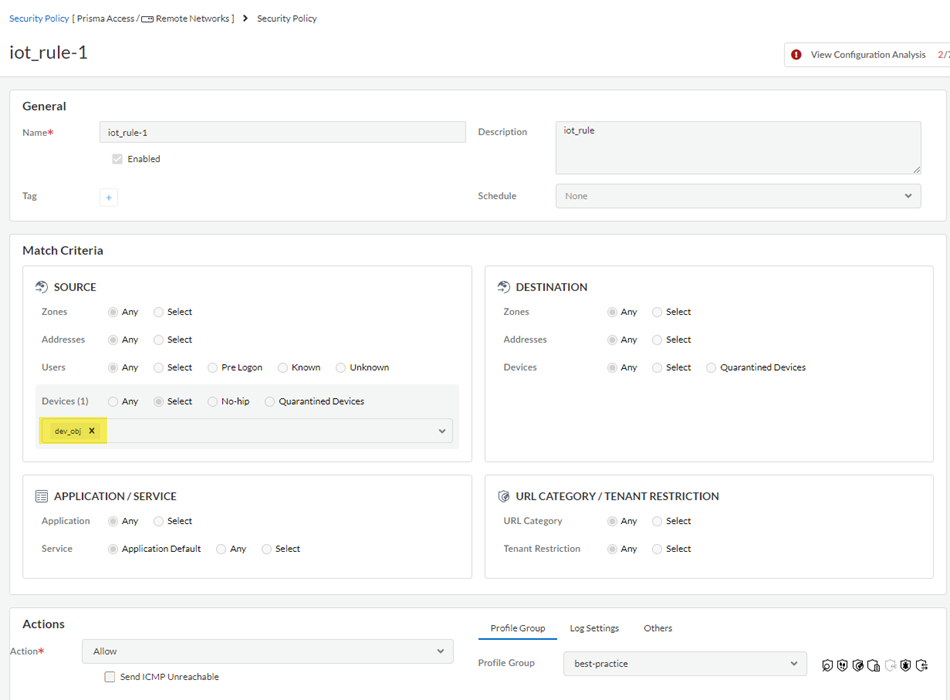Click inside the Description text box
This screenshot has width=950, height=700.
[x=737, y=148]
